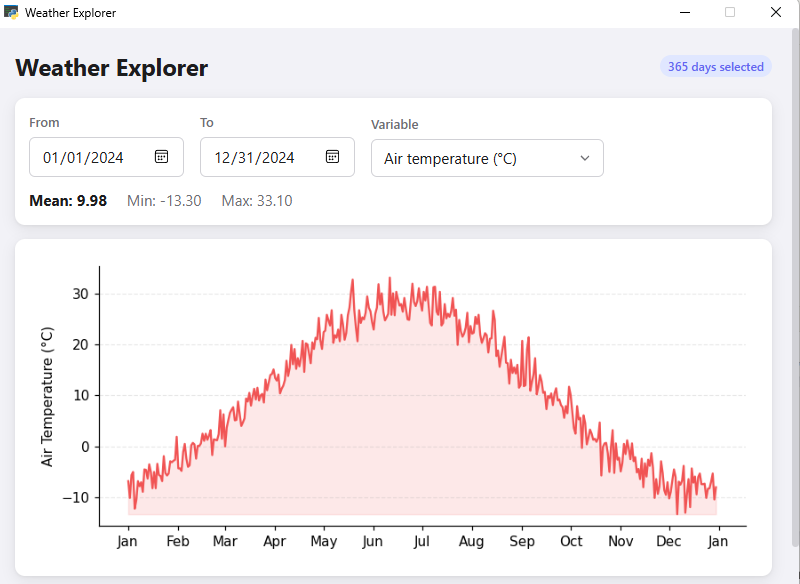Click the Jun label on x-axis
This screenshot has width=800, height=584.
coord(372,541)
